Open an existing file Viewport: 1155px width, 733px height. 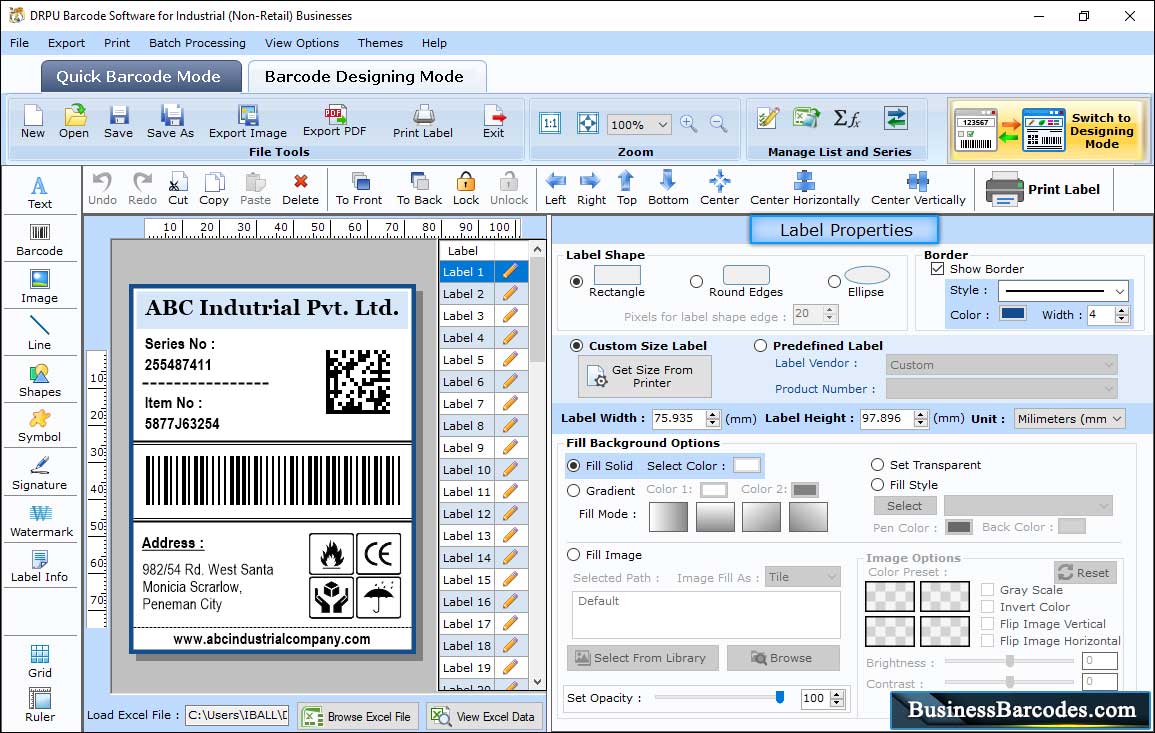tap(74, 122)
